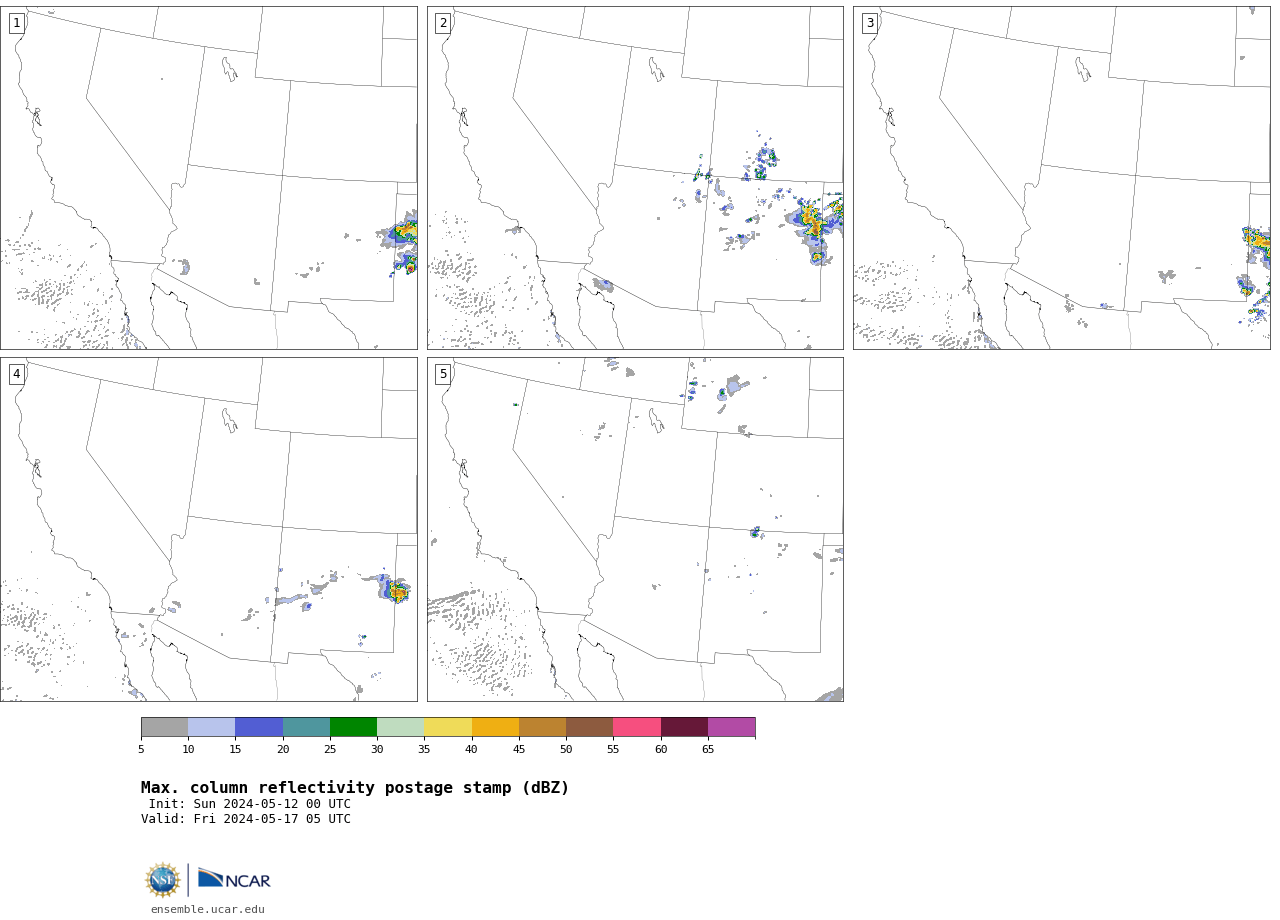The height and width of the screenshot is (920, 1280).
Task: Click the colorbar tick label 5
Action: (141, 750)
